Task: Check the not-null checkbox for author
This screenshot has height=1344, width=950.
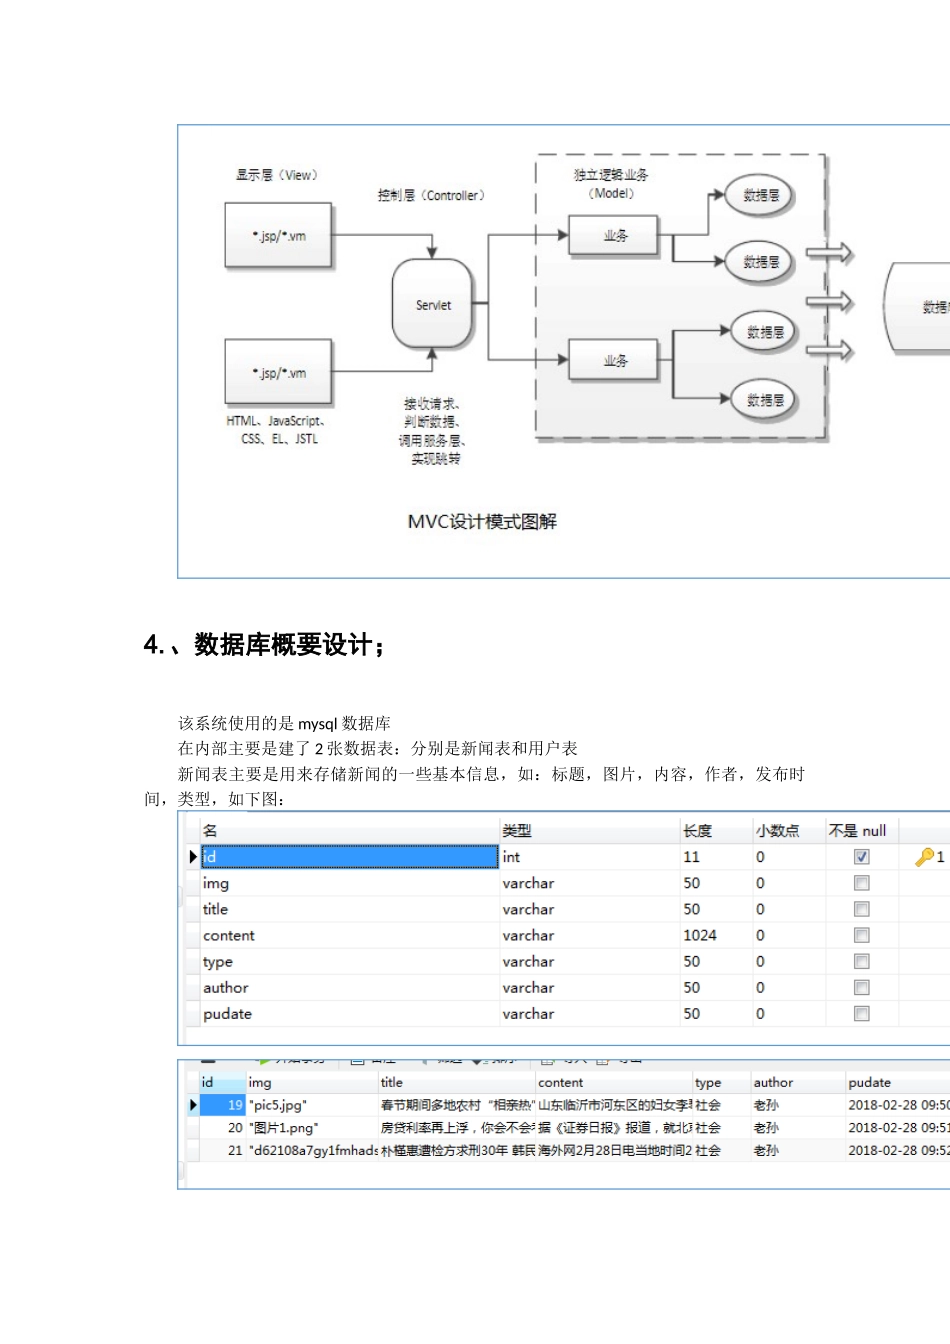Action: click(861, 987)
